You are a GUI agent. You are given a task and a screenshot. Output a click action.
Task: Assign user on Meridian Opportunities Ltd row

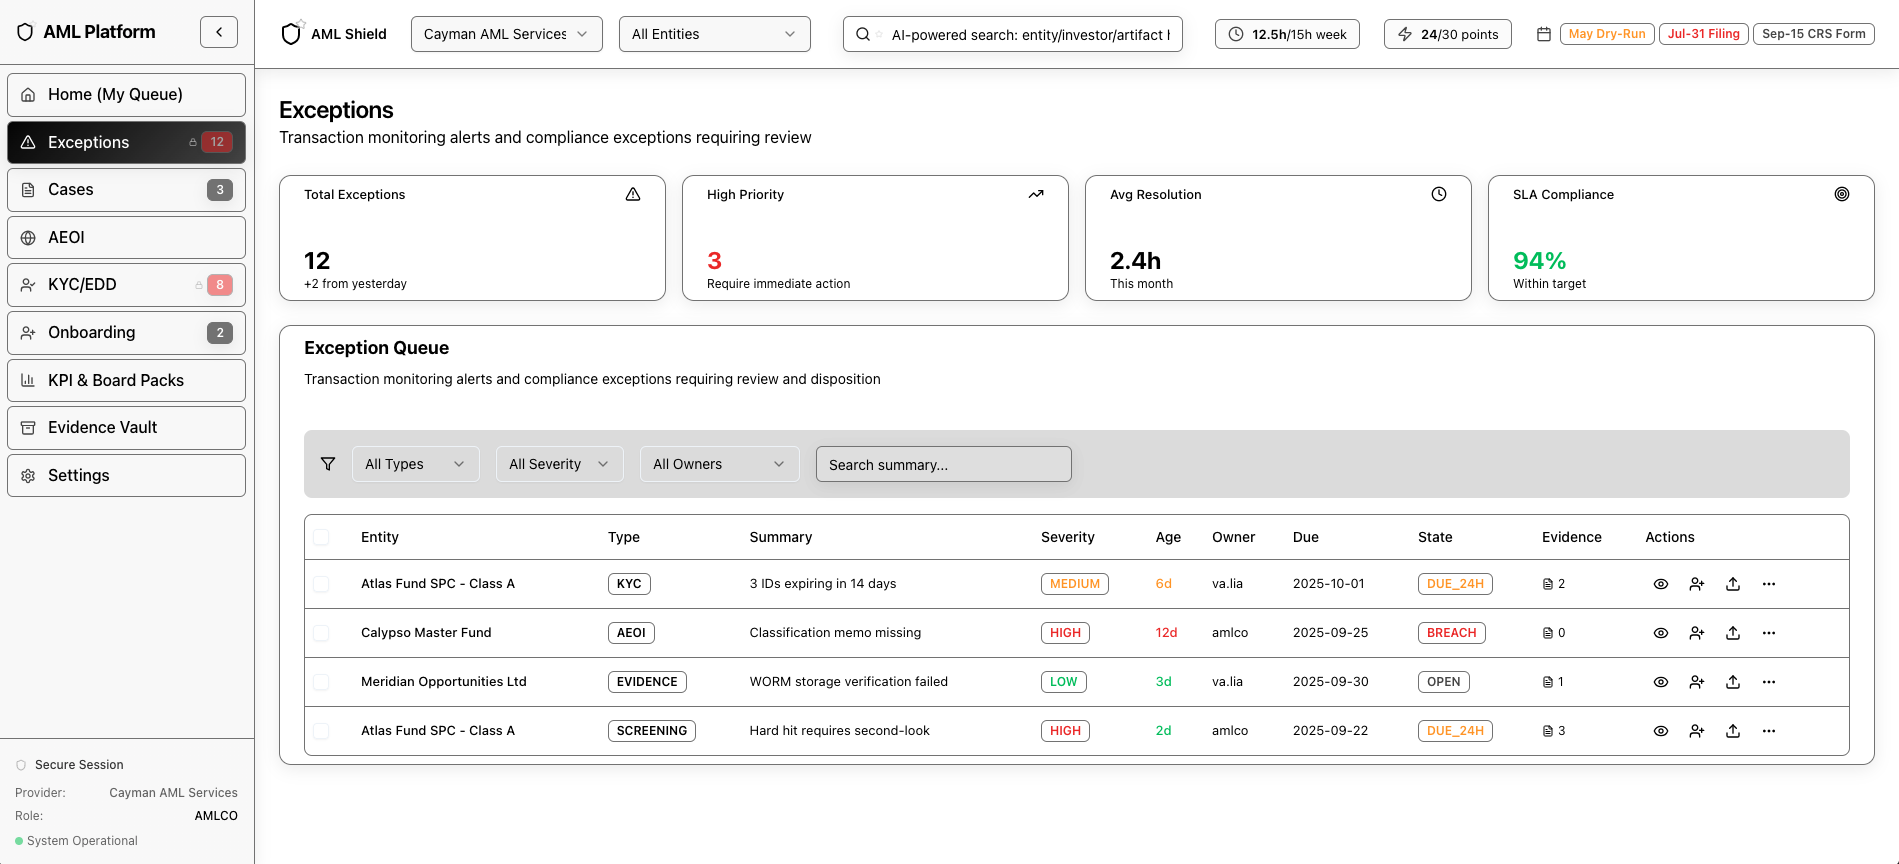(1696, 682)
